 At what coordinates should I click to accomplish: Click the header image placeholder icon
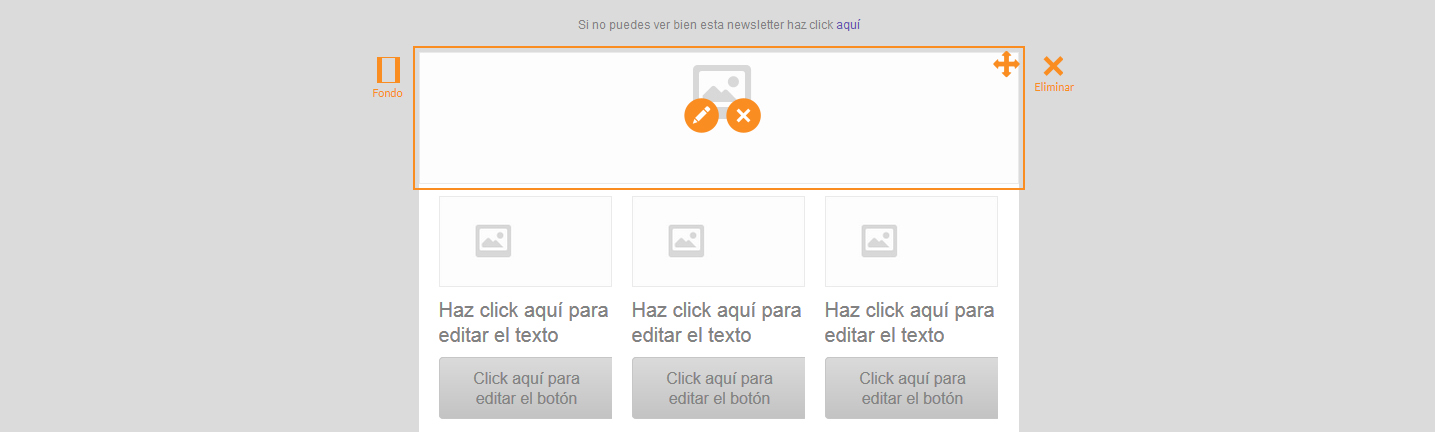click(721, 79)
